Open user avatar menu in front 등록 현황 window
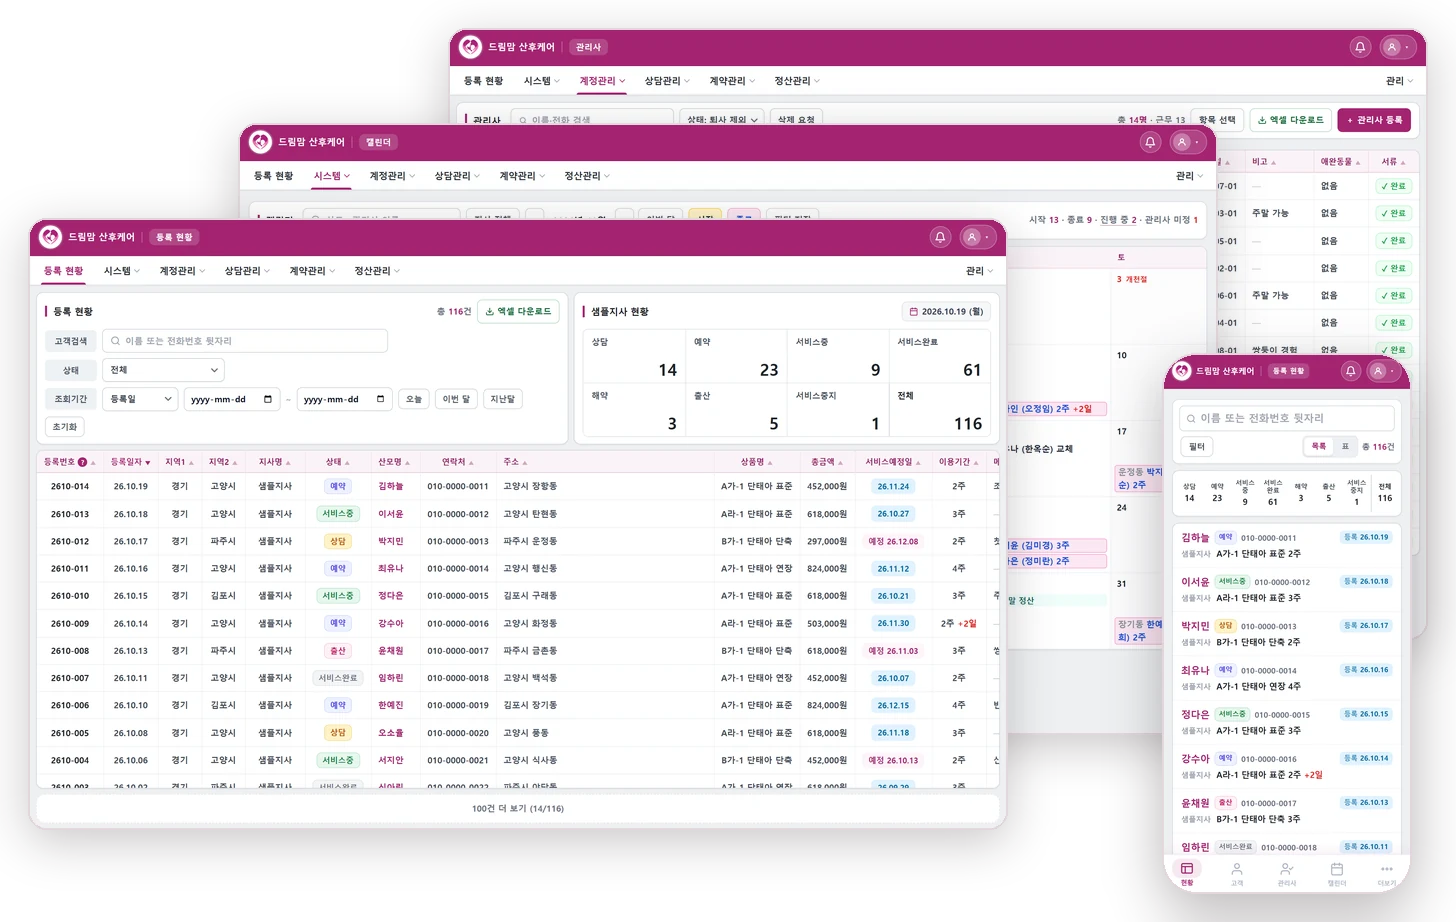Viewport: 1456px width, 922px height. pos(977,237)
